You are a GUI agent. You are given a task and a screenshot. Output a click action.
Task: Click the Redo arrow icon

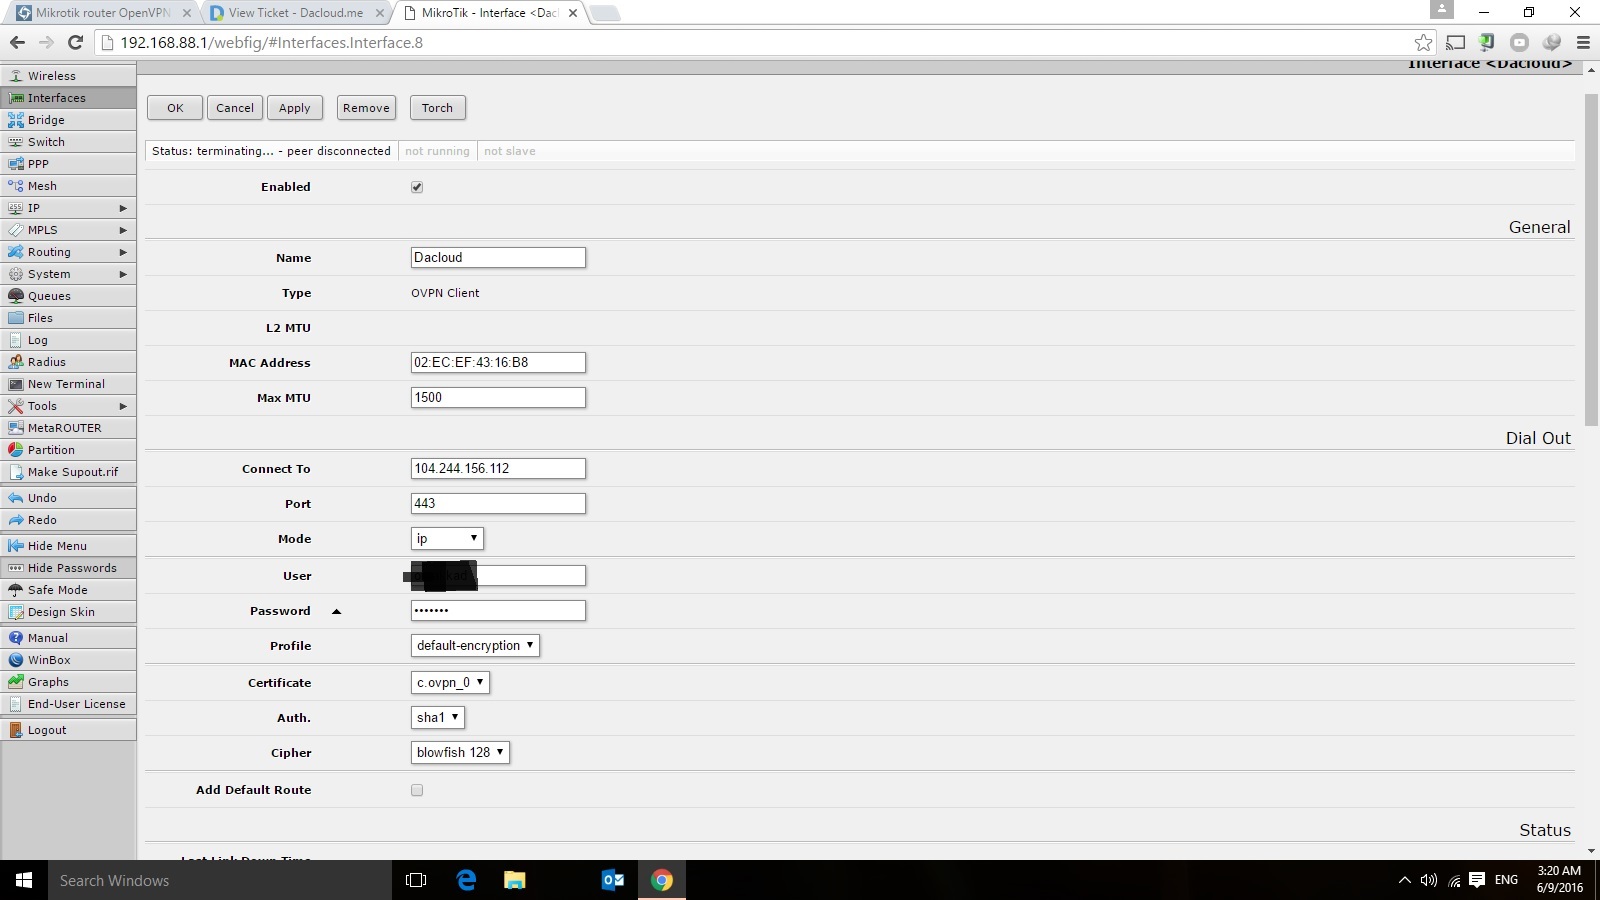[x=16, y=520]
